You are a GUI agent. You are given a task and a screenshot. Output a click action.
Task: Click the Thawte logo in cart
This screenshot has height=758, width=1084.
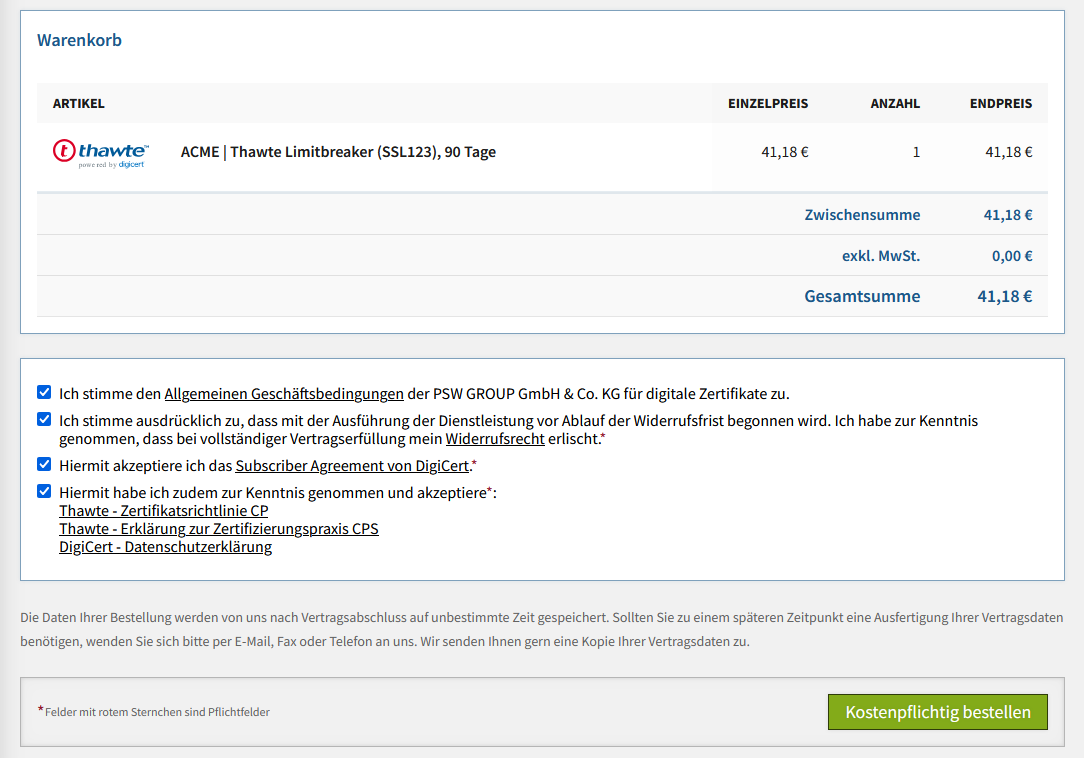point(100,152)
